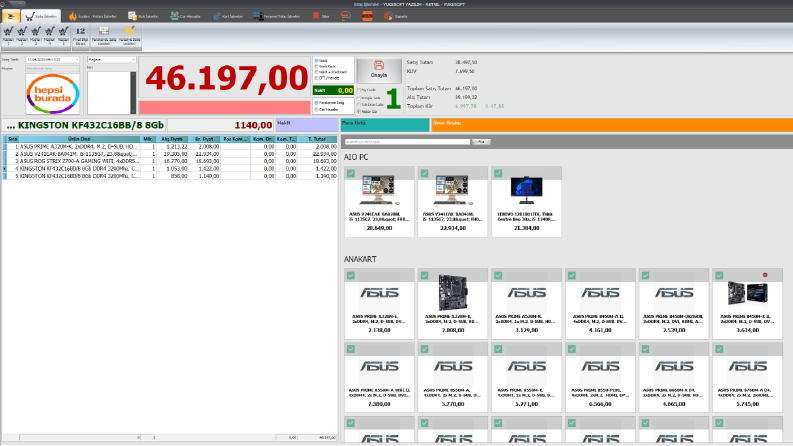The height and width of the screenshot is (446, 793).
Task: Open the Stok İşlemleri tab
Action: (144, 16)
